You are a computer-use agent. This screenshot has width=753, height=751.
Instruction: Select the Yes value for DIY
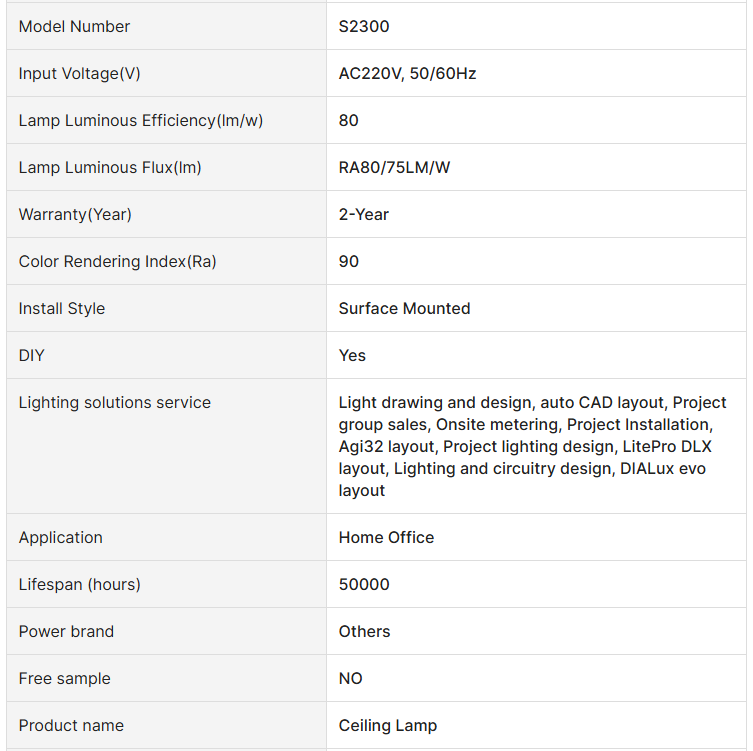point(352,355)
